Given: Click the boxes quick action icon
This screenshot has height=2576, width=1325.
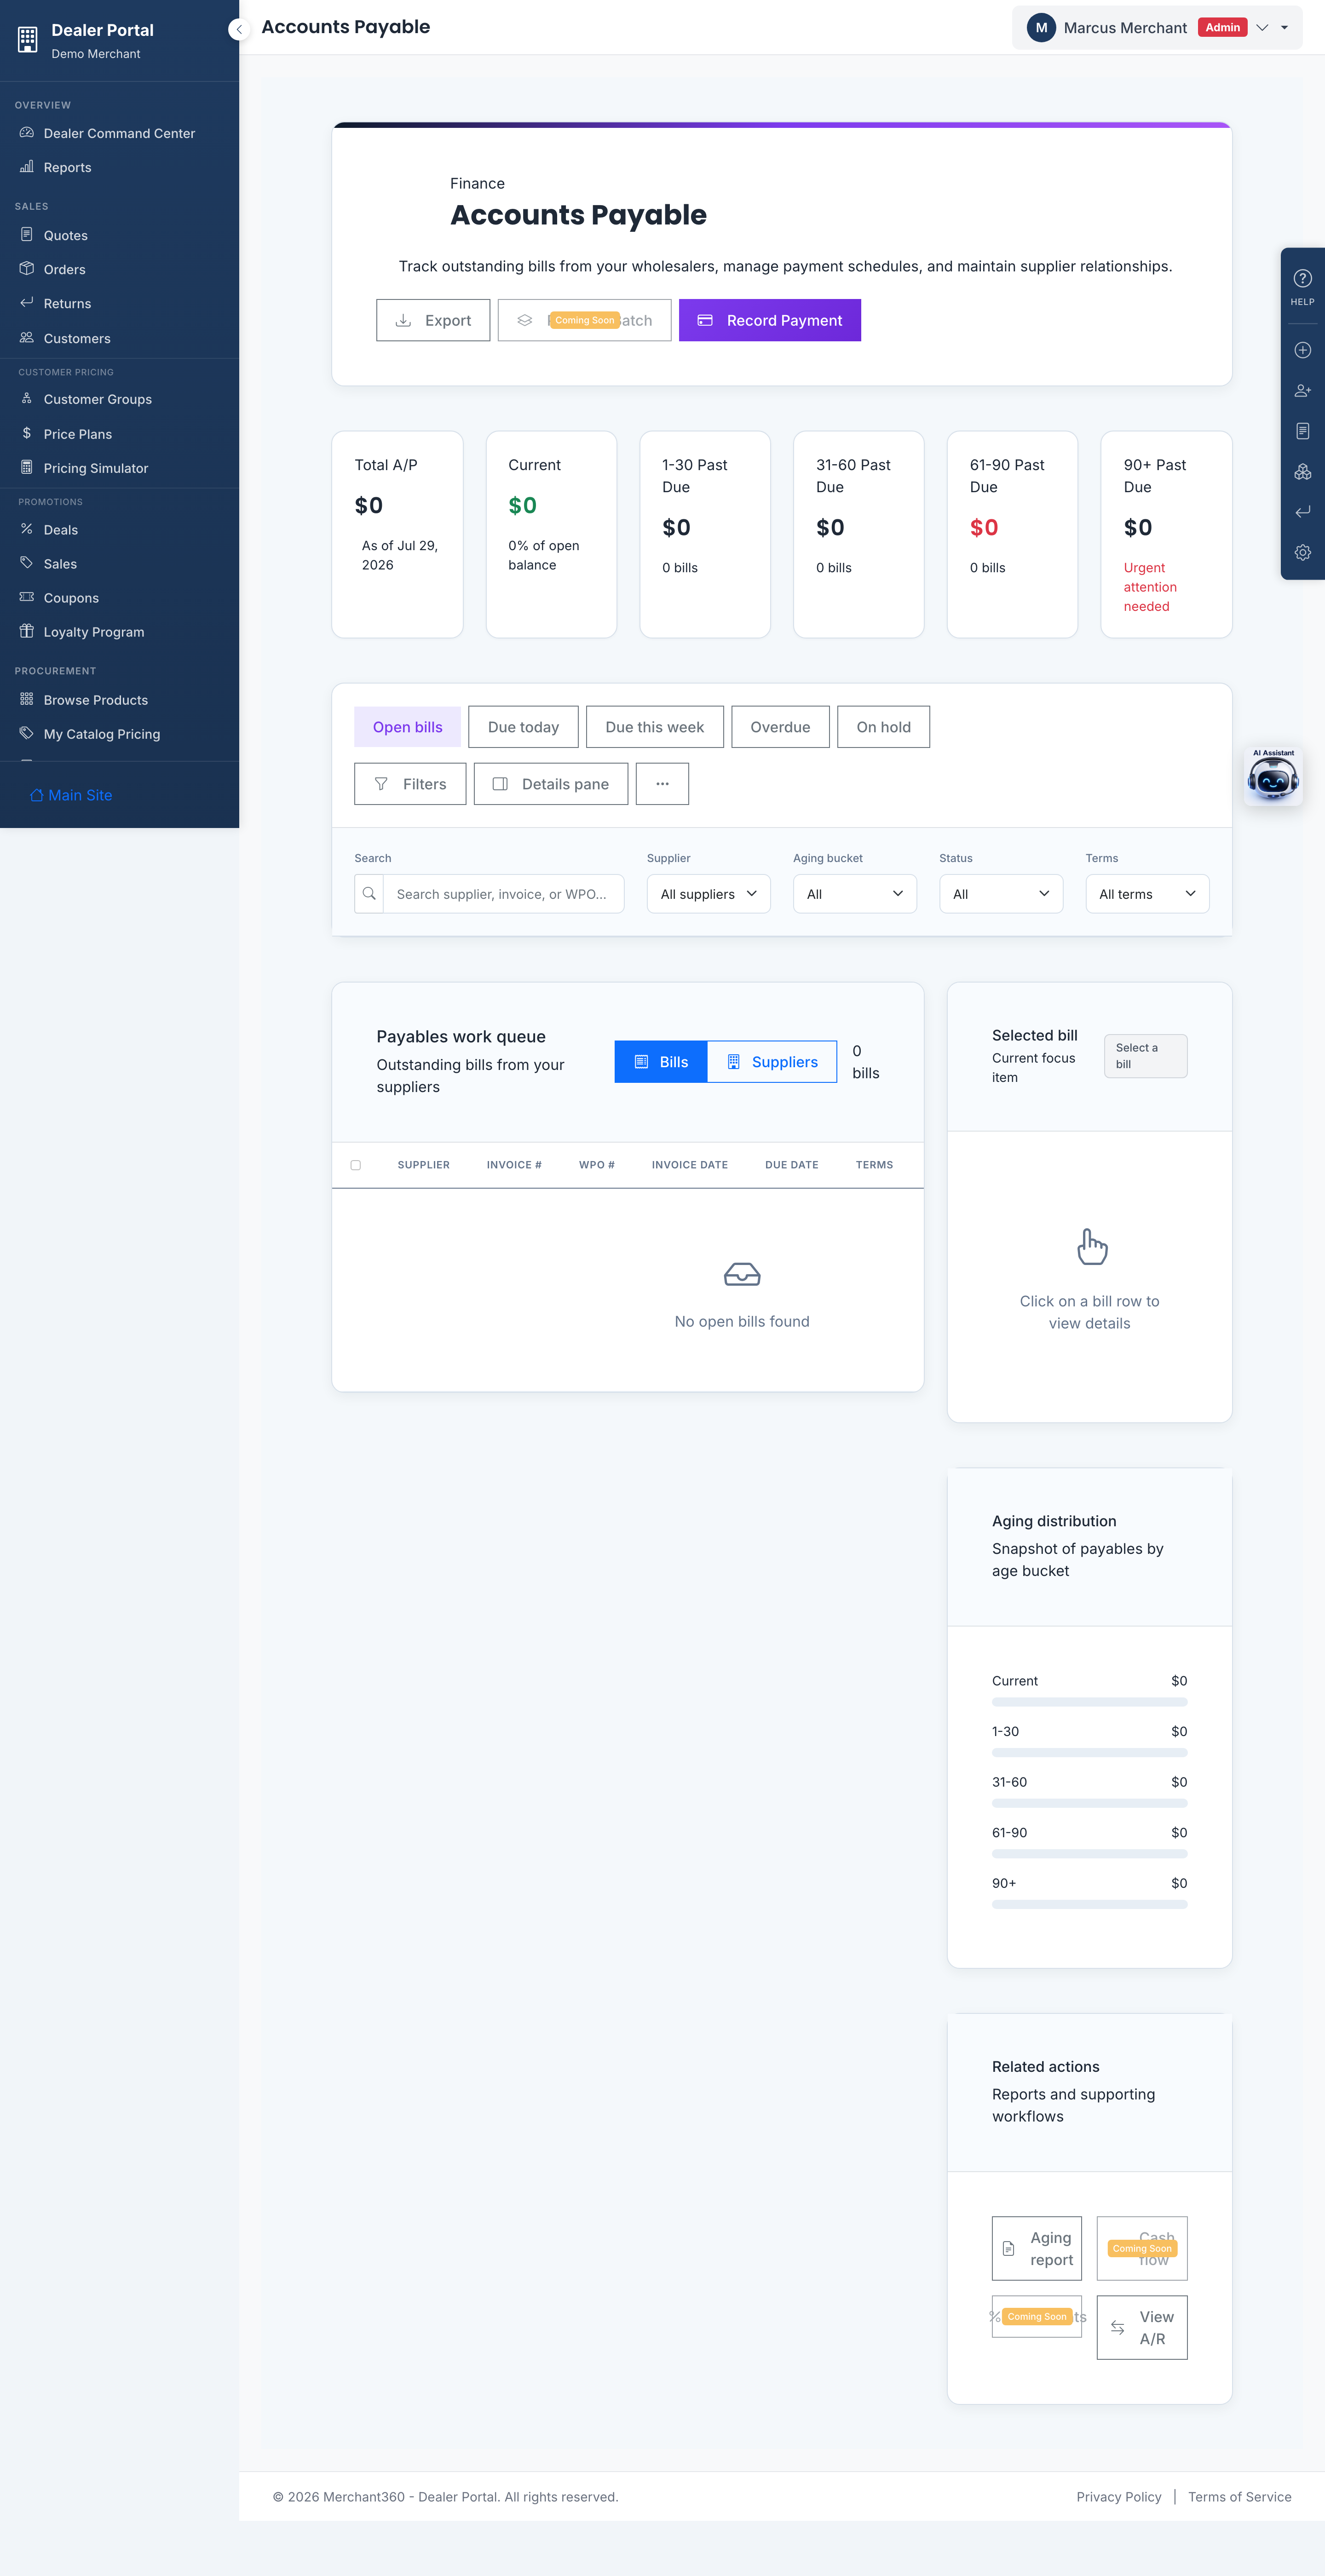Looking at the screenshot, I should tap(1302, 471).
